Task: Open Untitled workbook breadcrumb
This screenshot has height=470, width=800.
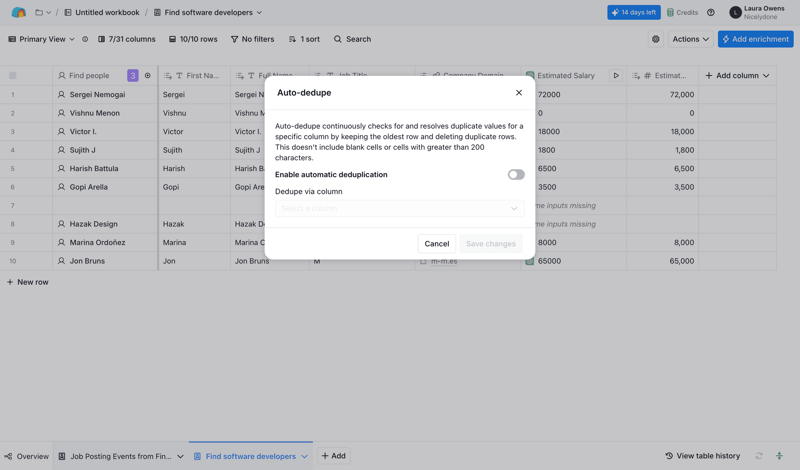Action: point(102,12)
